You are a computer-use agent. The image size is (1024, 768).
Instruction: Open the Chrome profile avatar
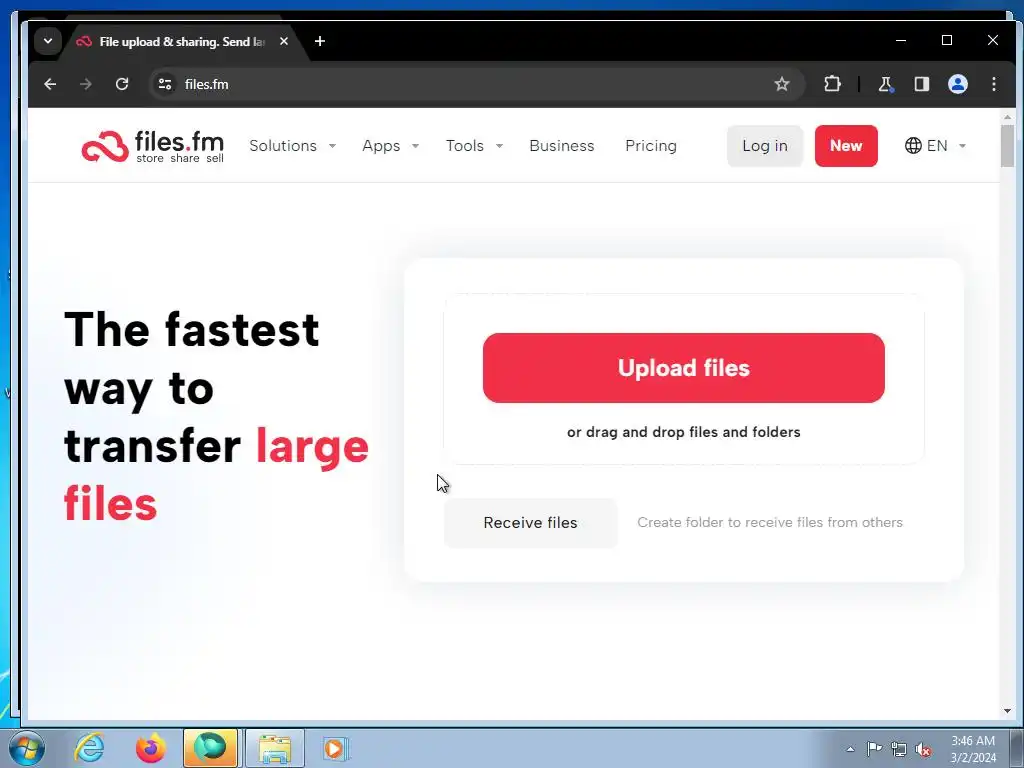coord(957,84)
